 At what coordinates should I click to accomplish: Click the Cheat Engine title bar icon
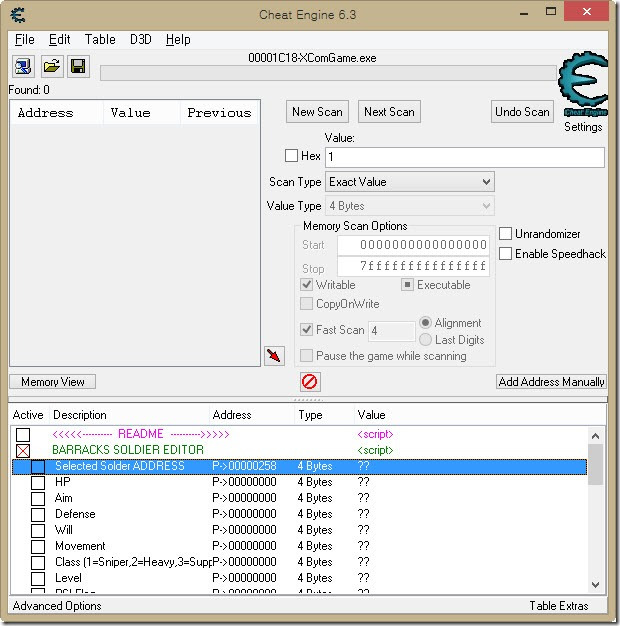pyautogui.click(x=18, y=15)
